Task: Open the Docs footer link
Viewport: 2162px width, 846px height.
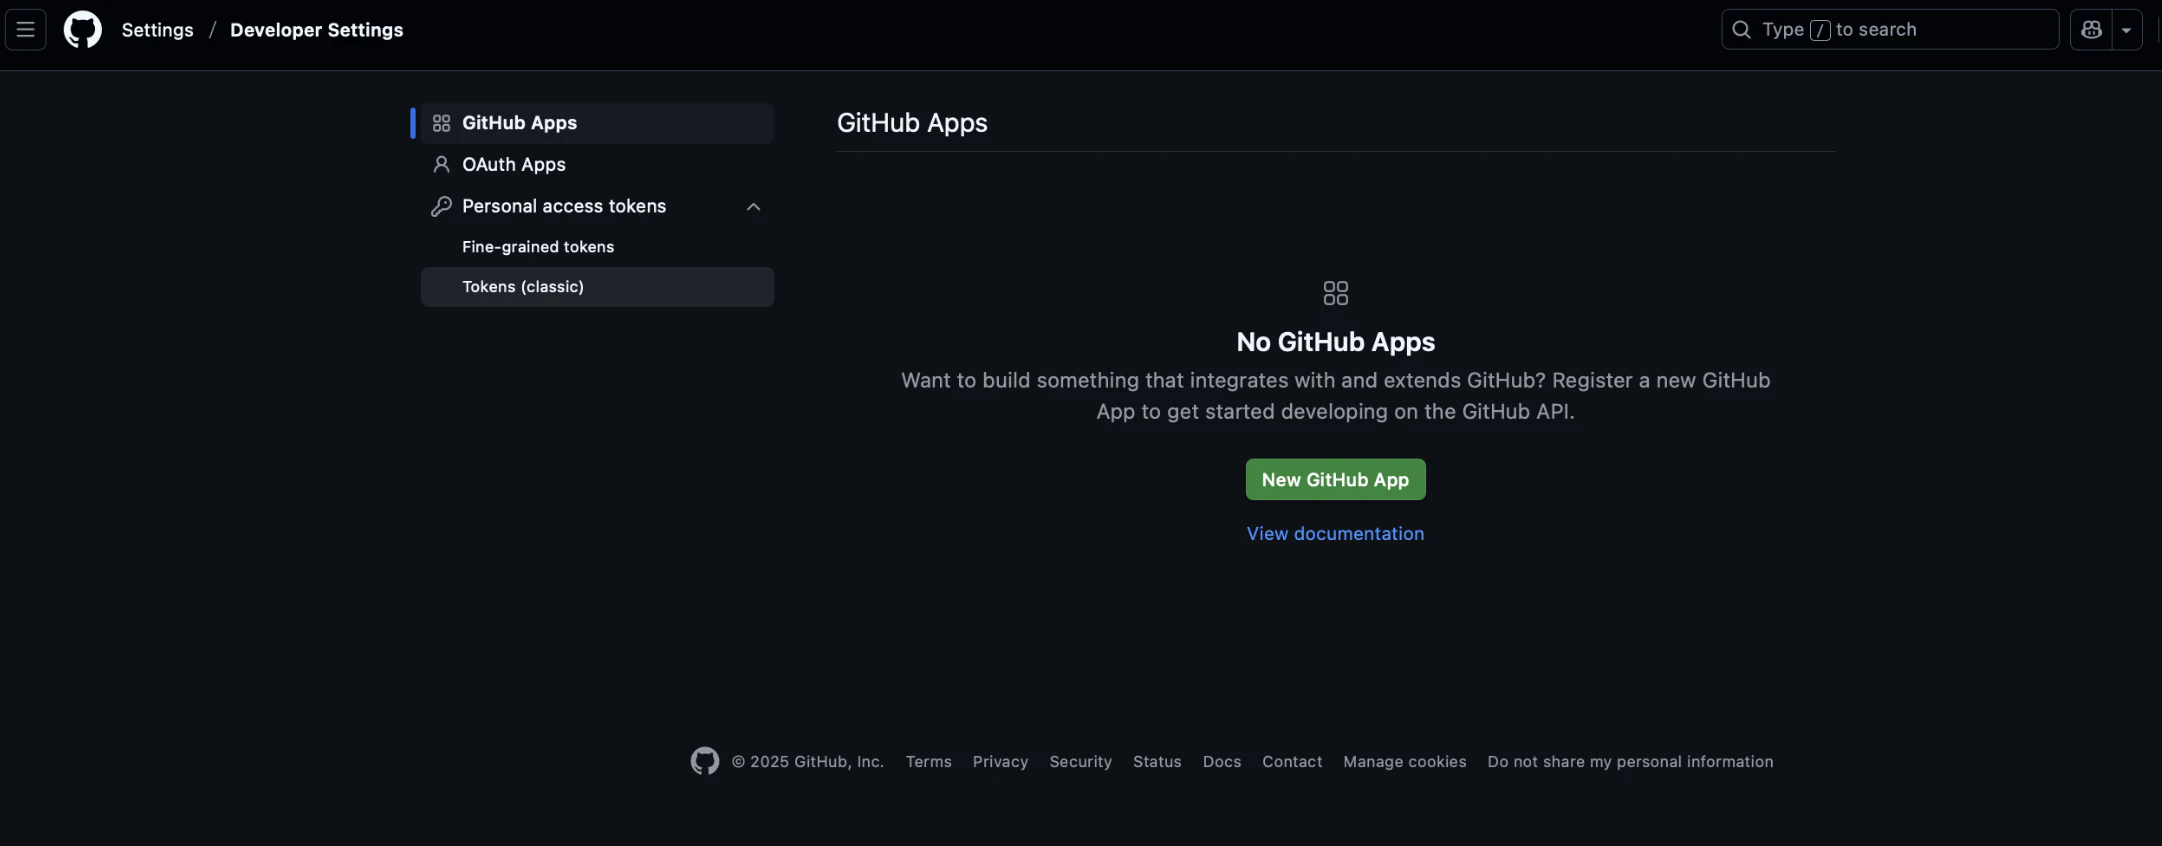Action: coord(1222,762)
